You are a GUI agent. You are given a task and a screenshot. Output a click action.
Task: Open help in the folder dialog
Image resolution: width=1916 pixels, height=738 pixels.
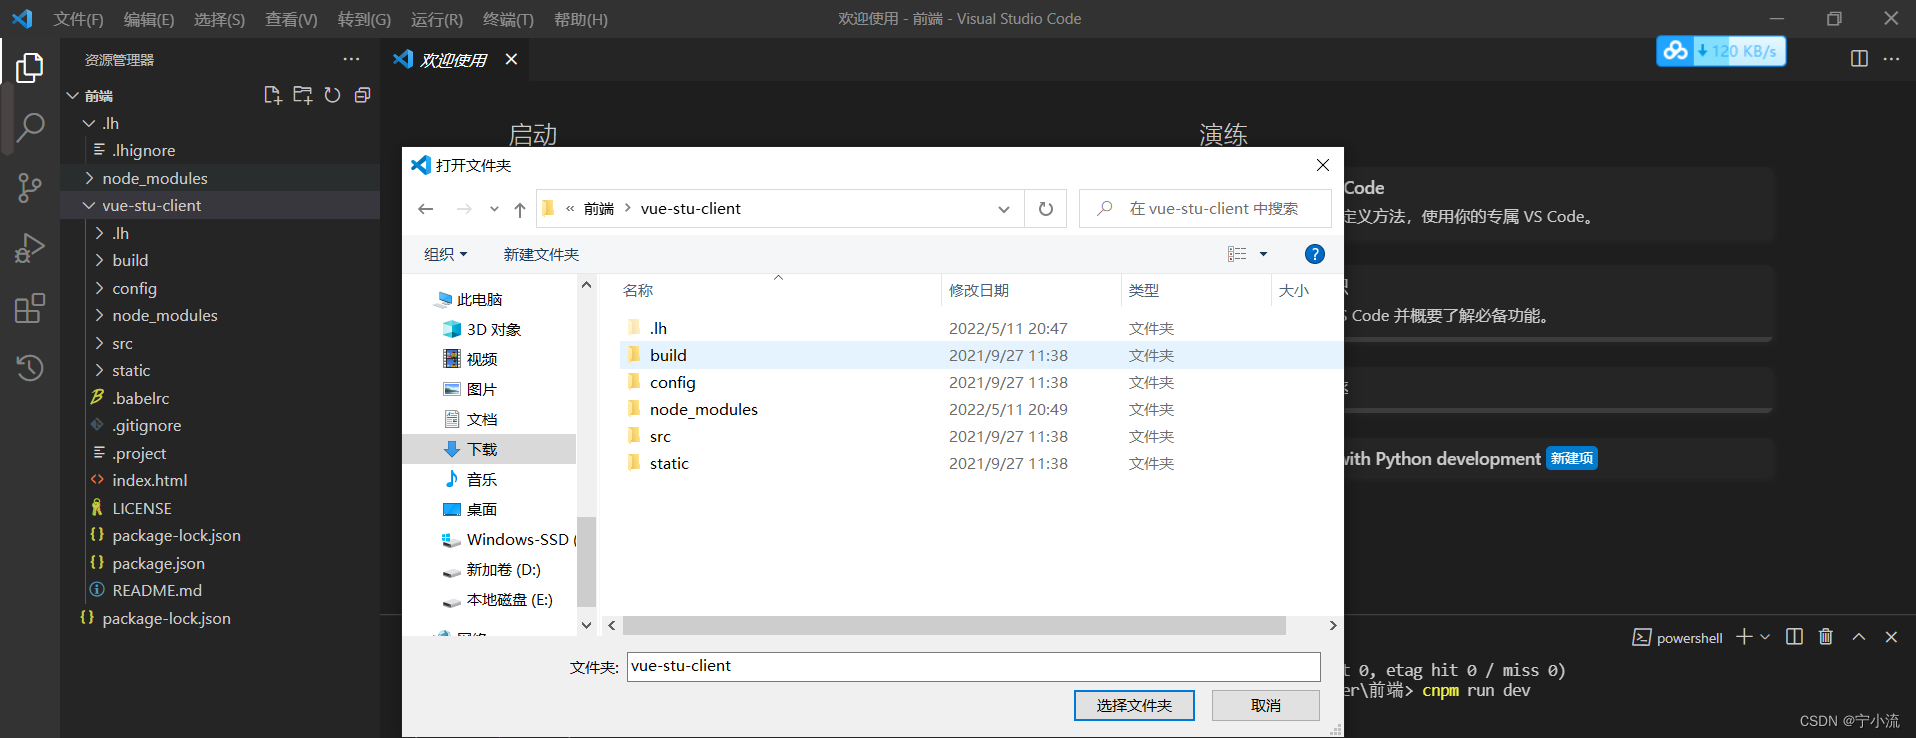click(x=1315, y=254)
